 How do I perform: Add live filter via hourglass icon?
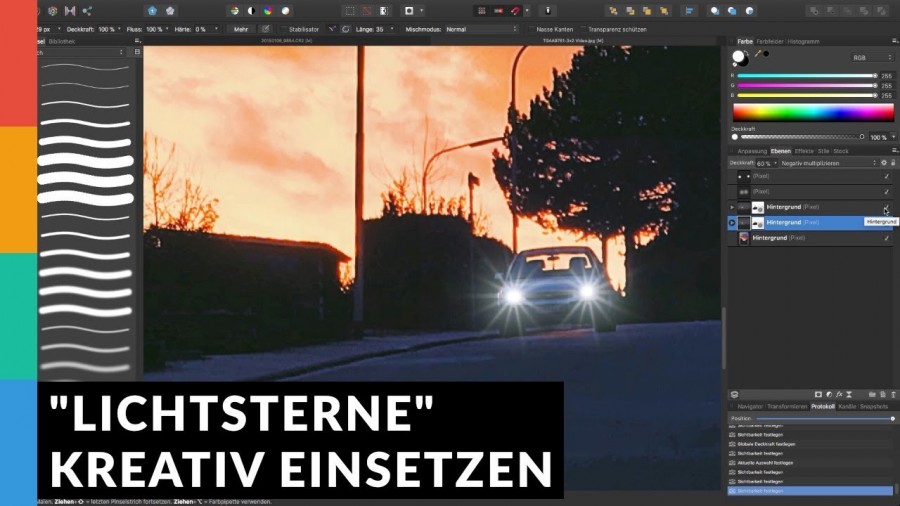pyautogui.click(x=849, y=395)
